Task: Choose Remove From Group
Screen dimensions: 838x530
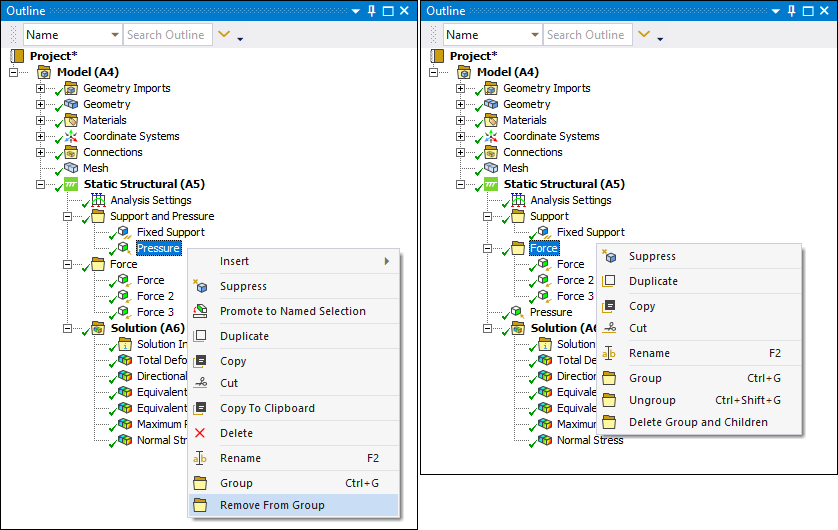Action: [293, 505]
